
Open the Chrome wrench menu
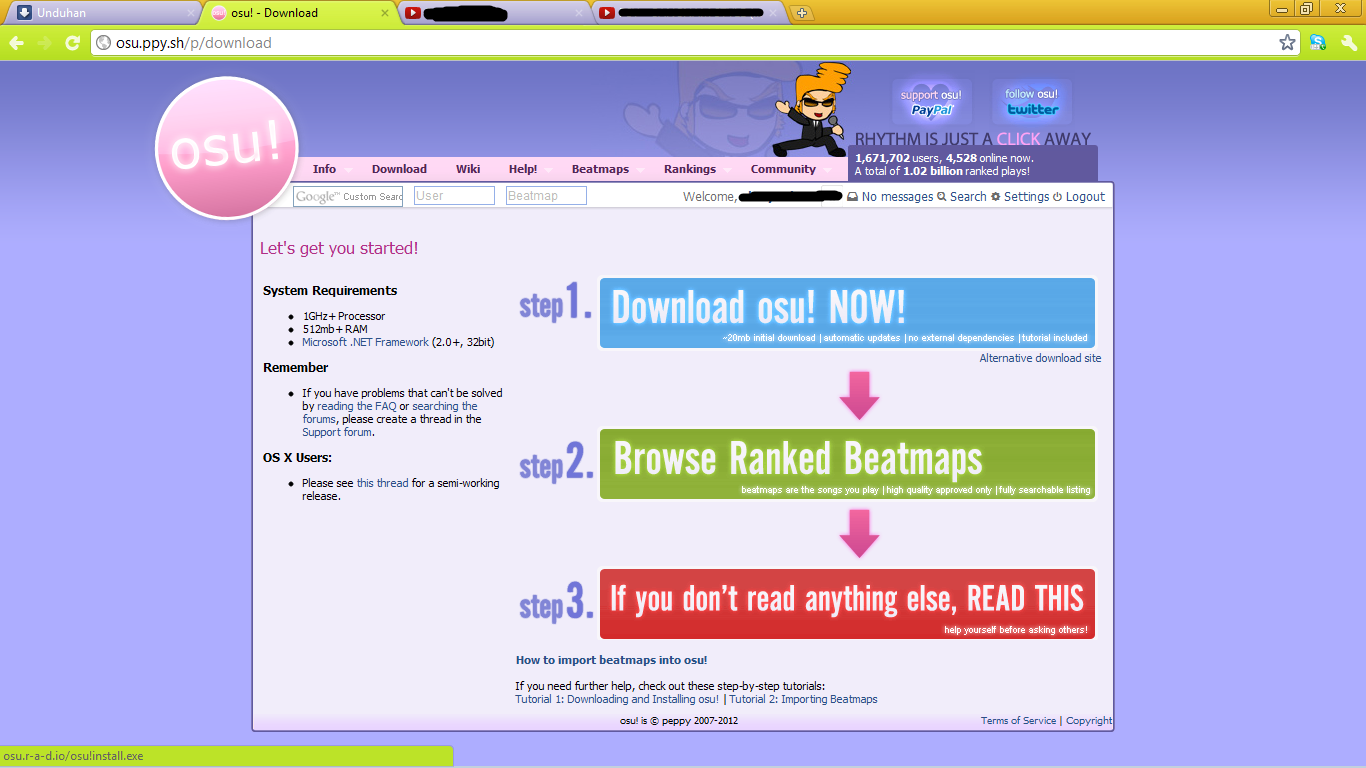[1349, 43]
